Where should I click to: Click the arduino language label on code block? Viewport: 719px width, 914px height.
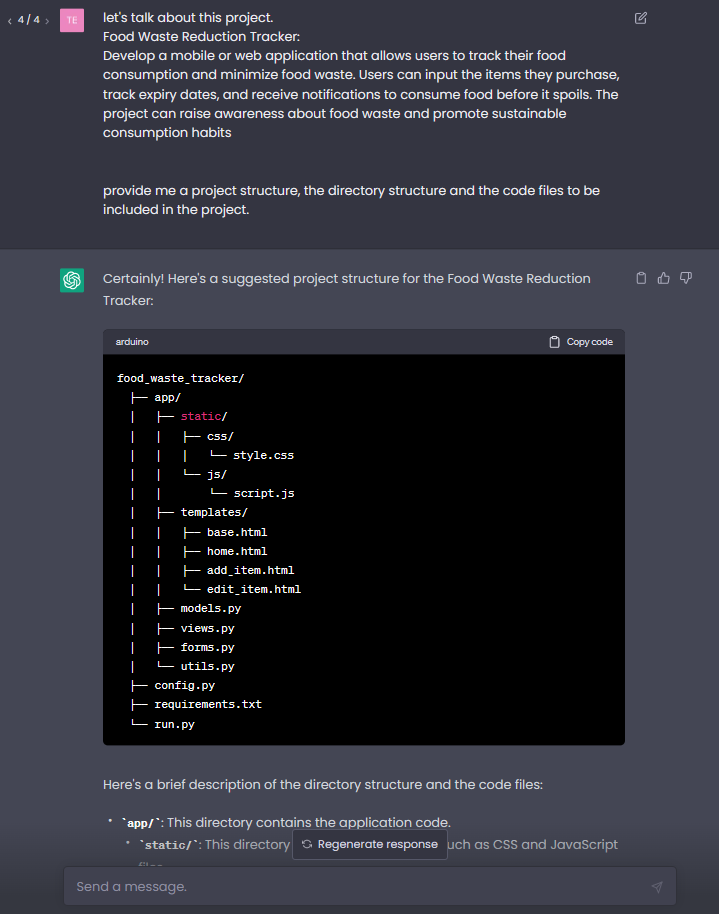pos(131,341)
